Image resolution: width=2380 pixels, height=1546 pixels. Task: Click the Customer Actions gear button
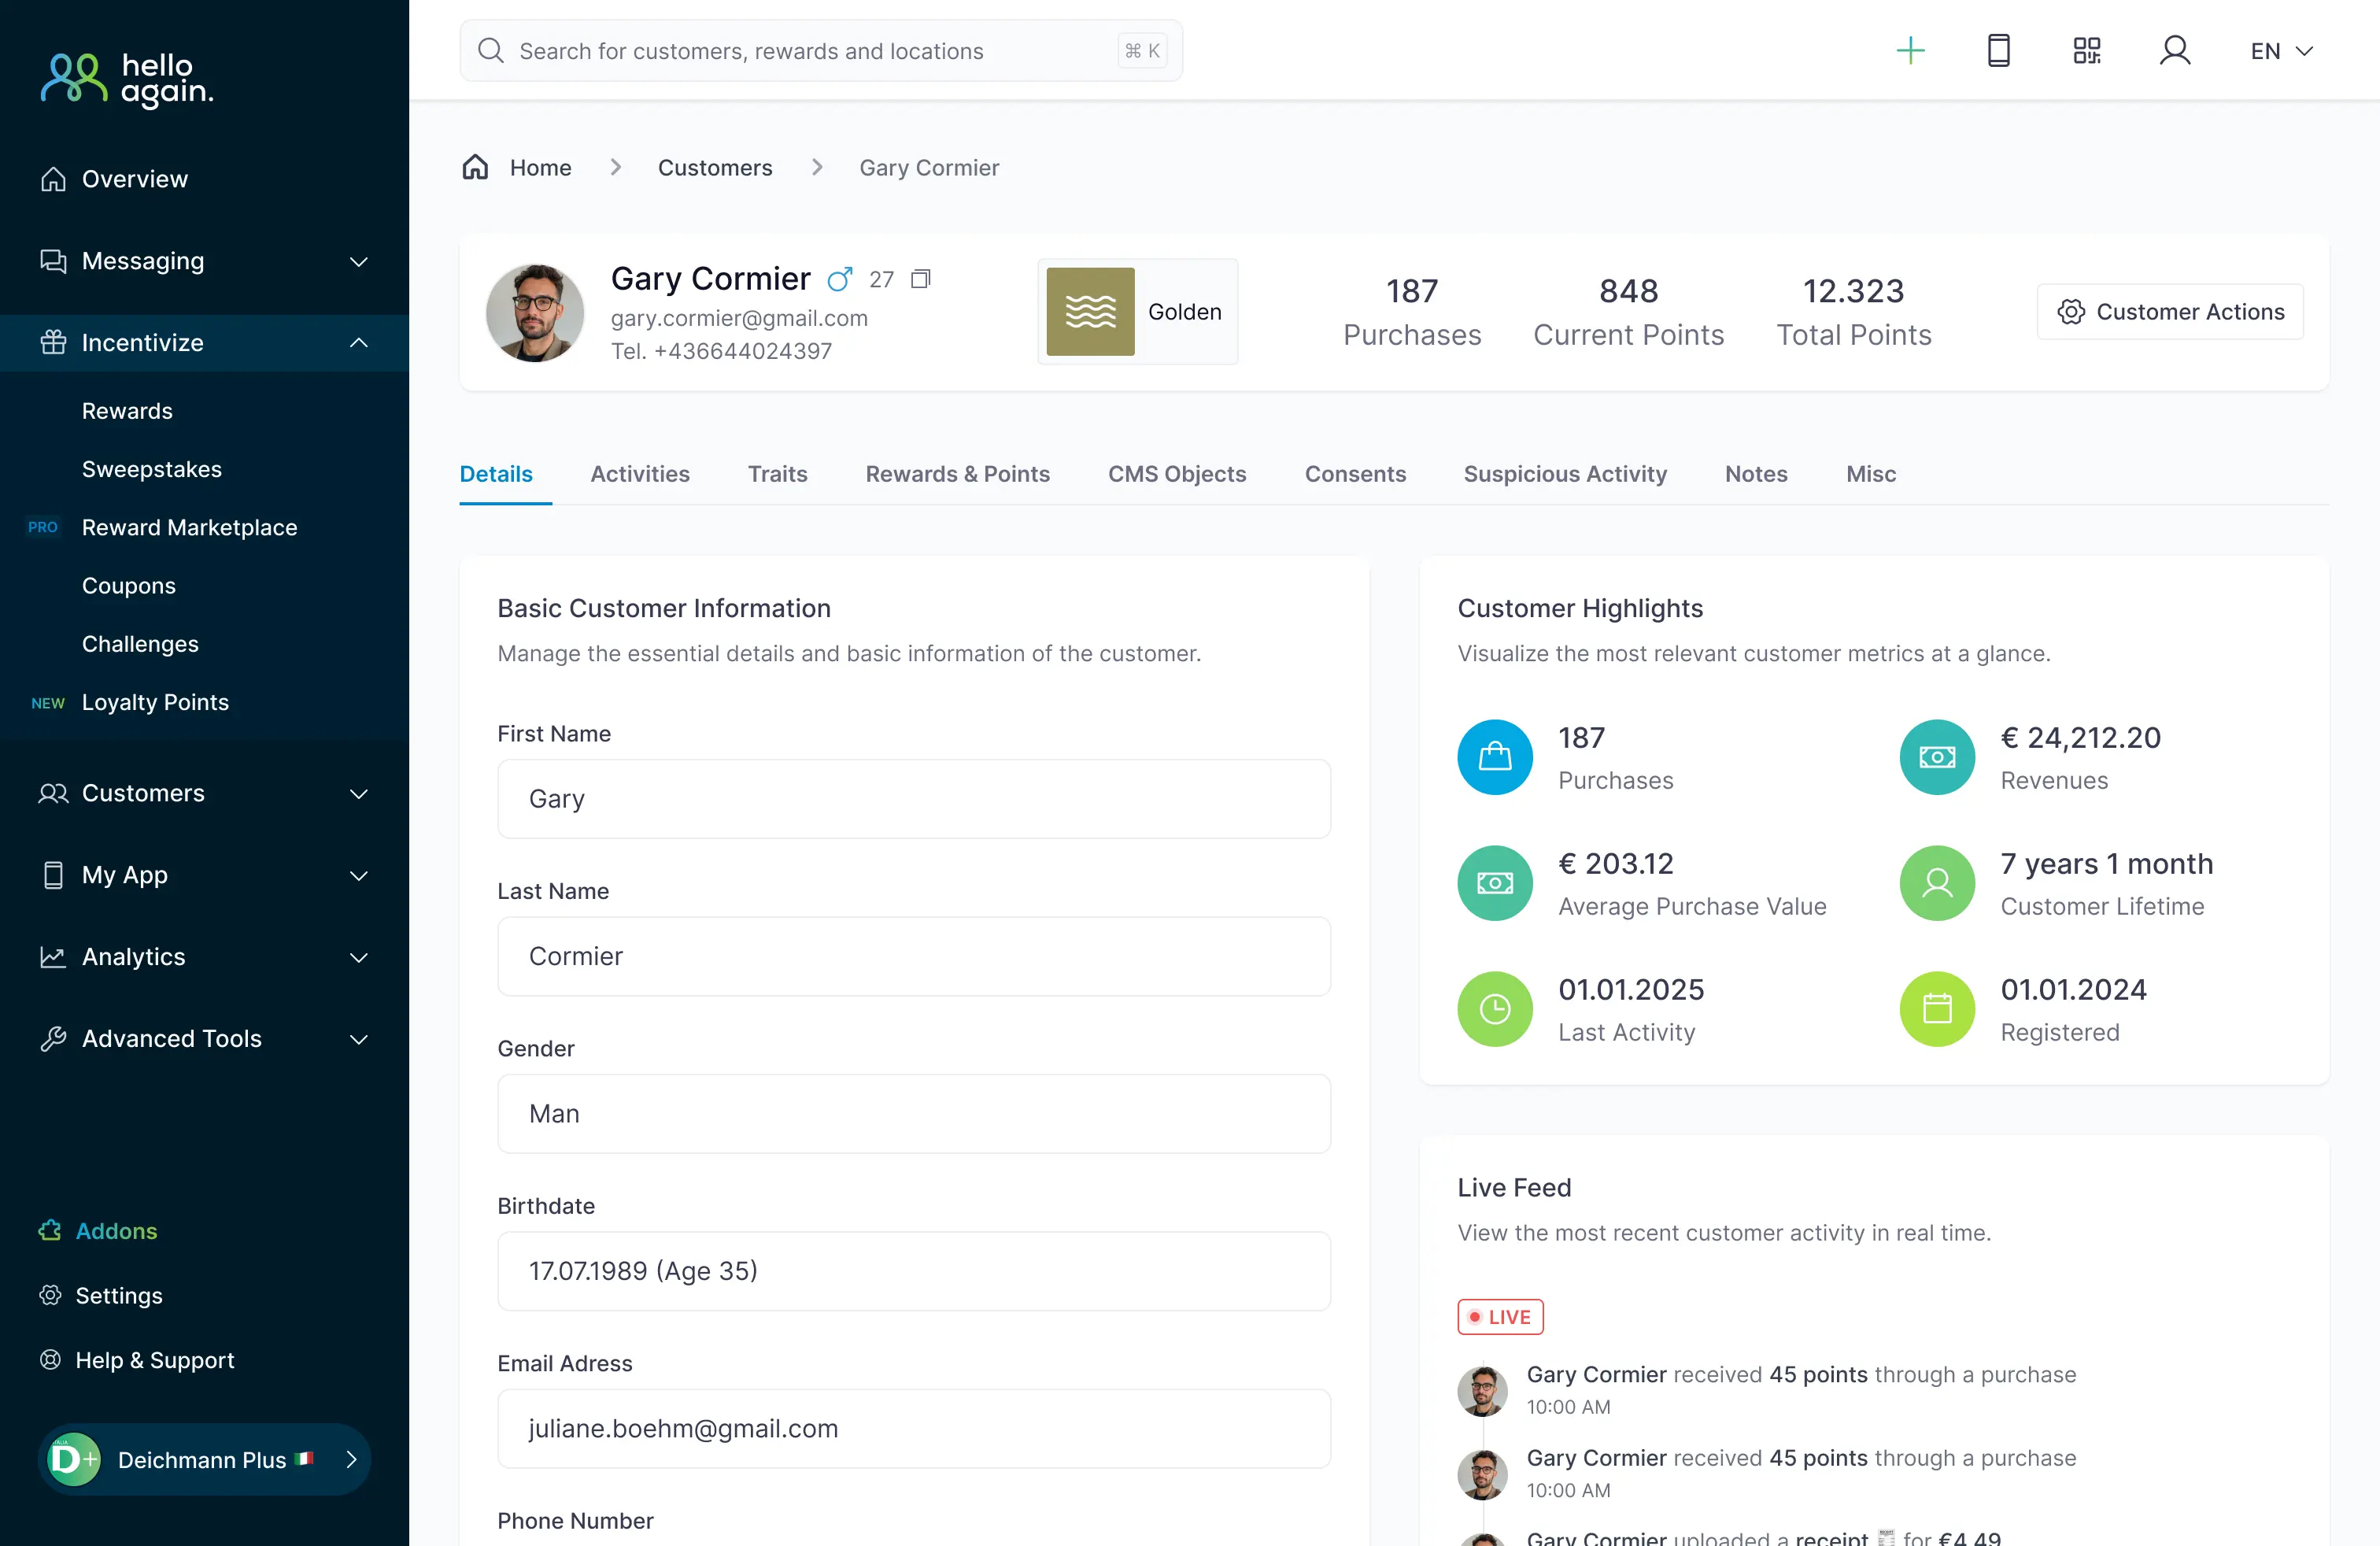[2170, 311]
